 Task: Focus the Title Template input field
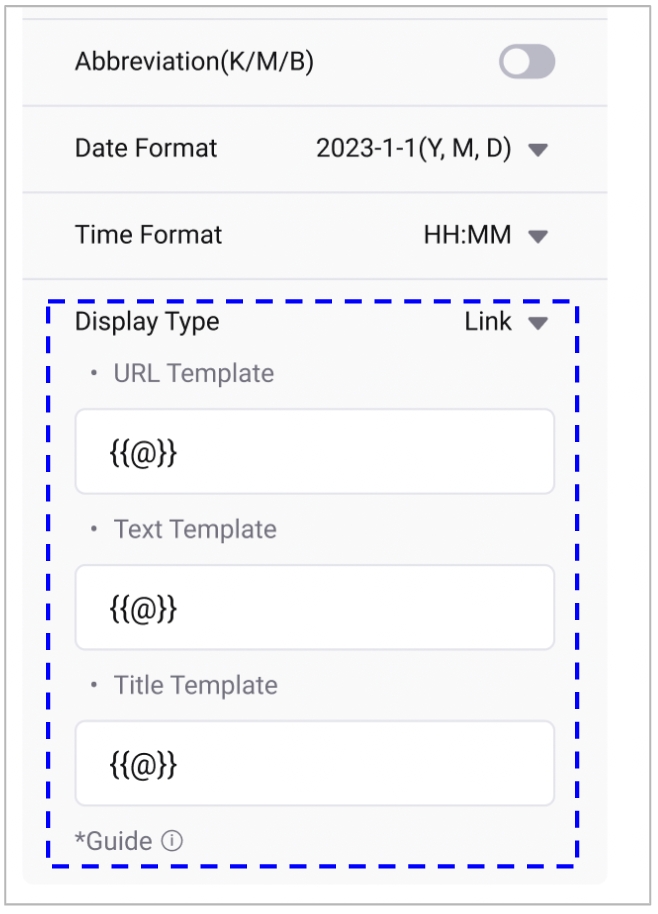pos(314,764)
